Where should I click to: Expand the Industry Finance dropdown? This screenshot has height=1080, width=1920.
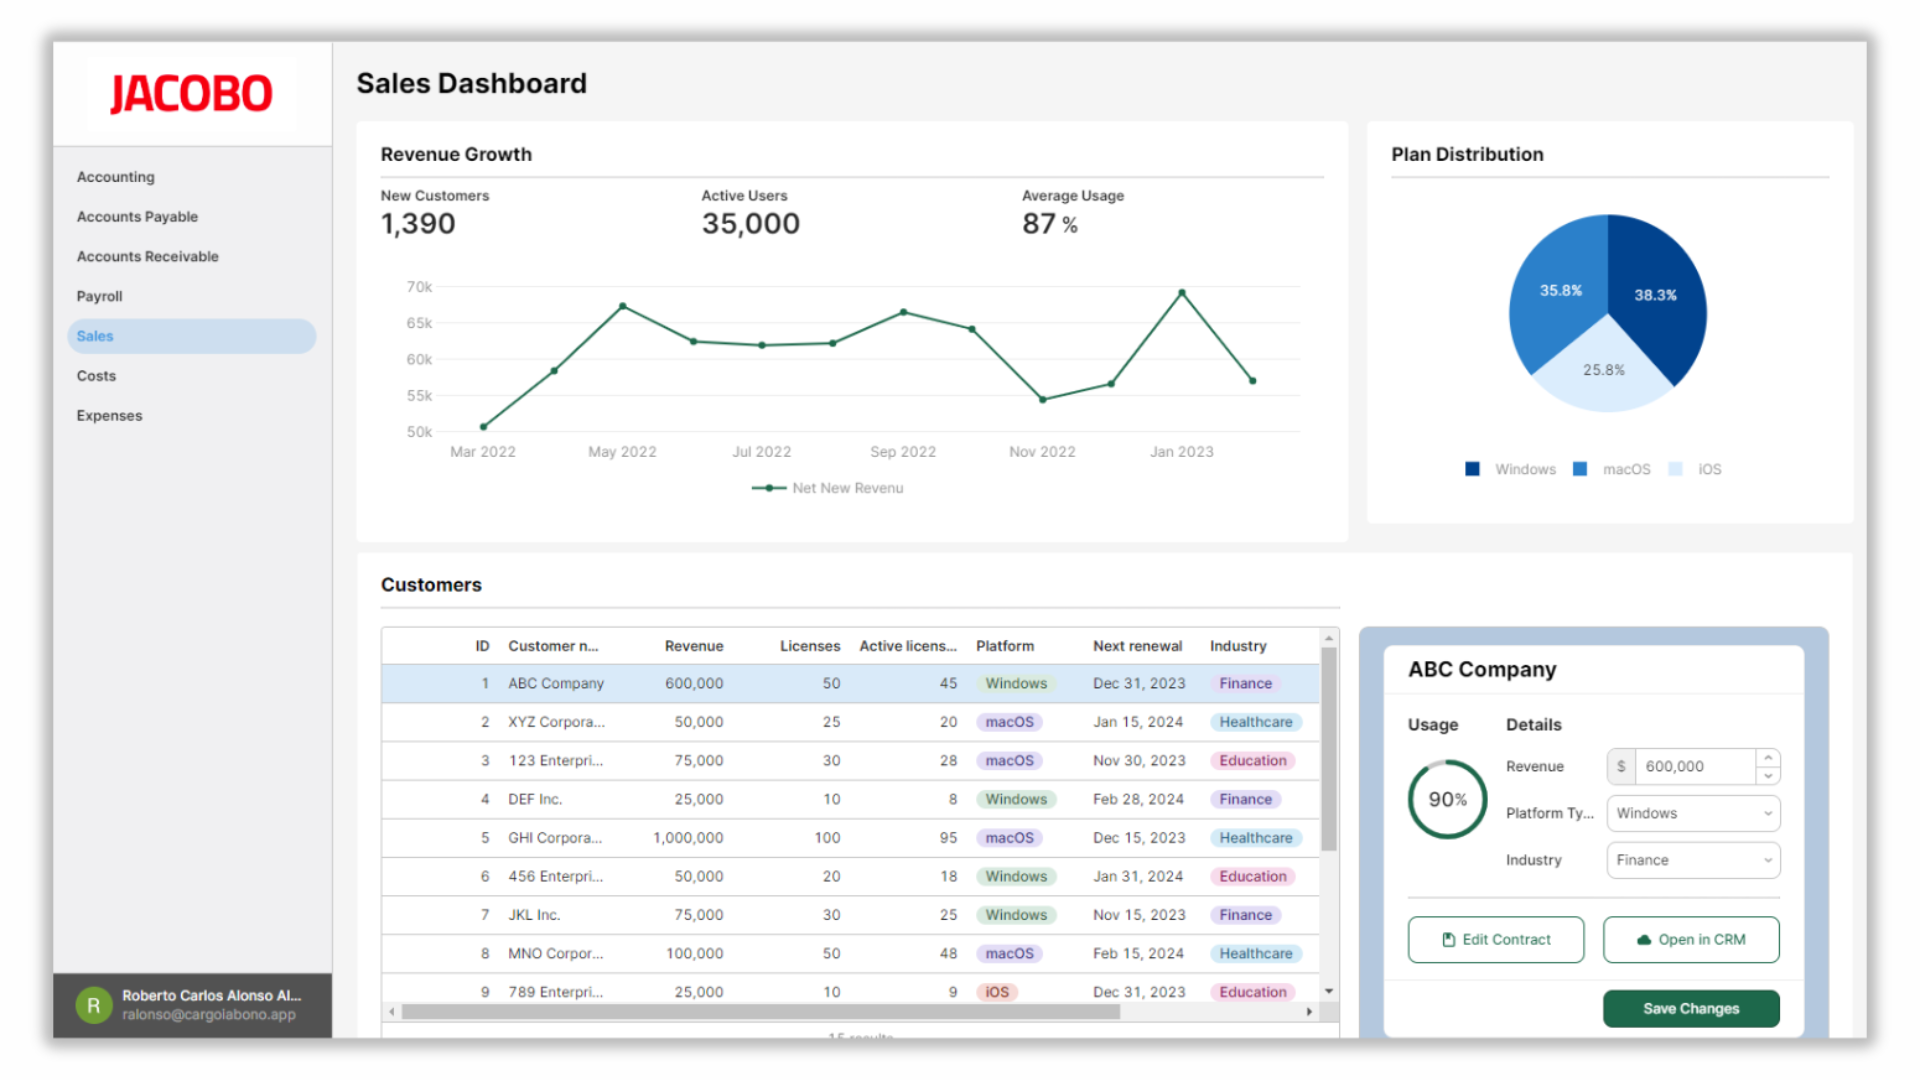[1693, 860]
